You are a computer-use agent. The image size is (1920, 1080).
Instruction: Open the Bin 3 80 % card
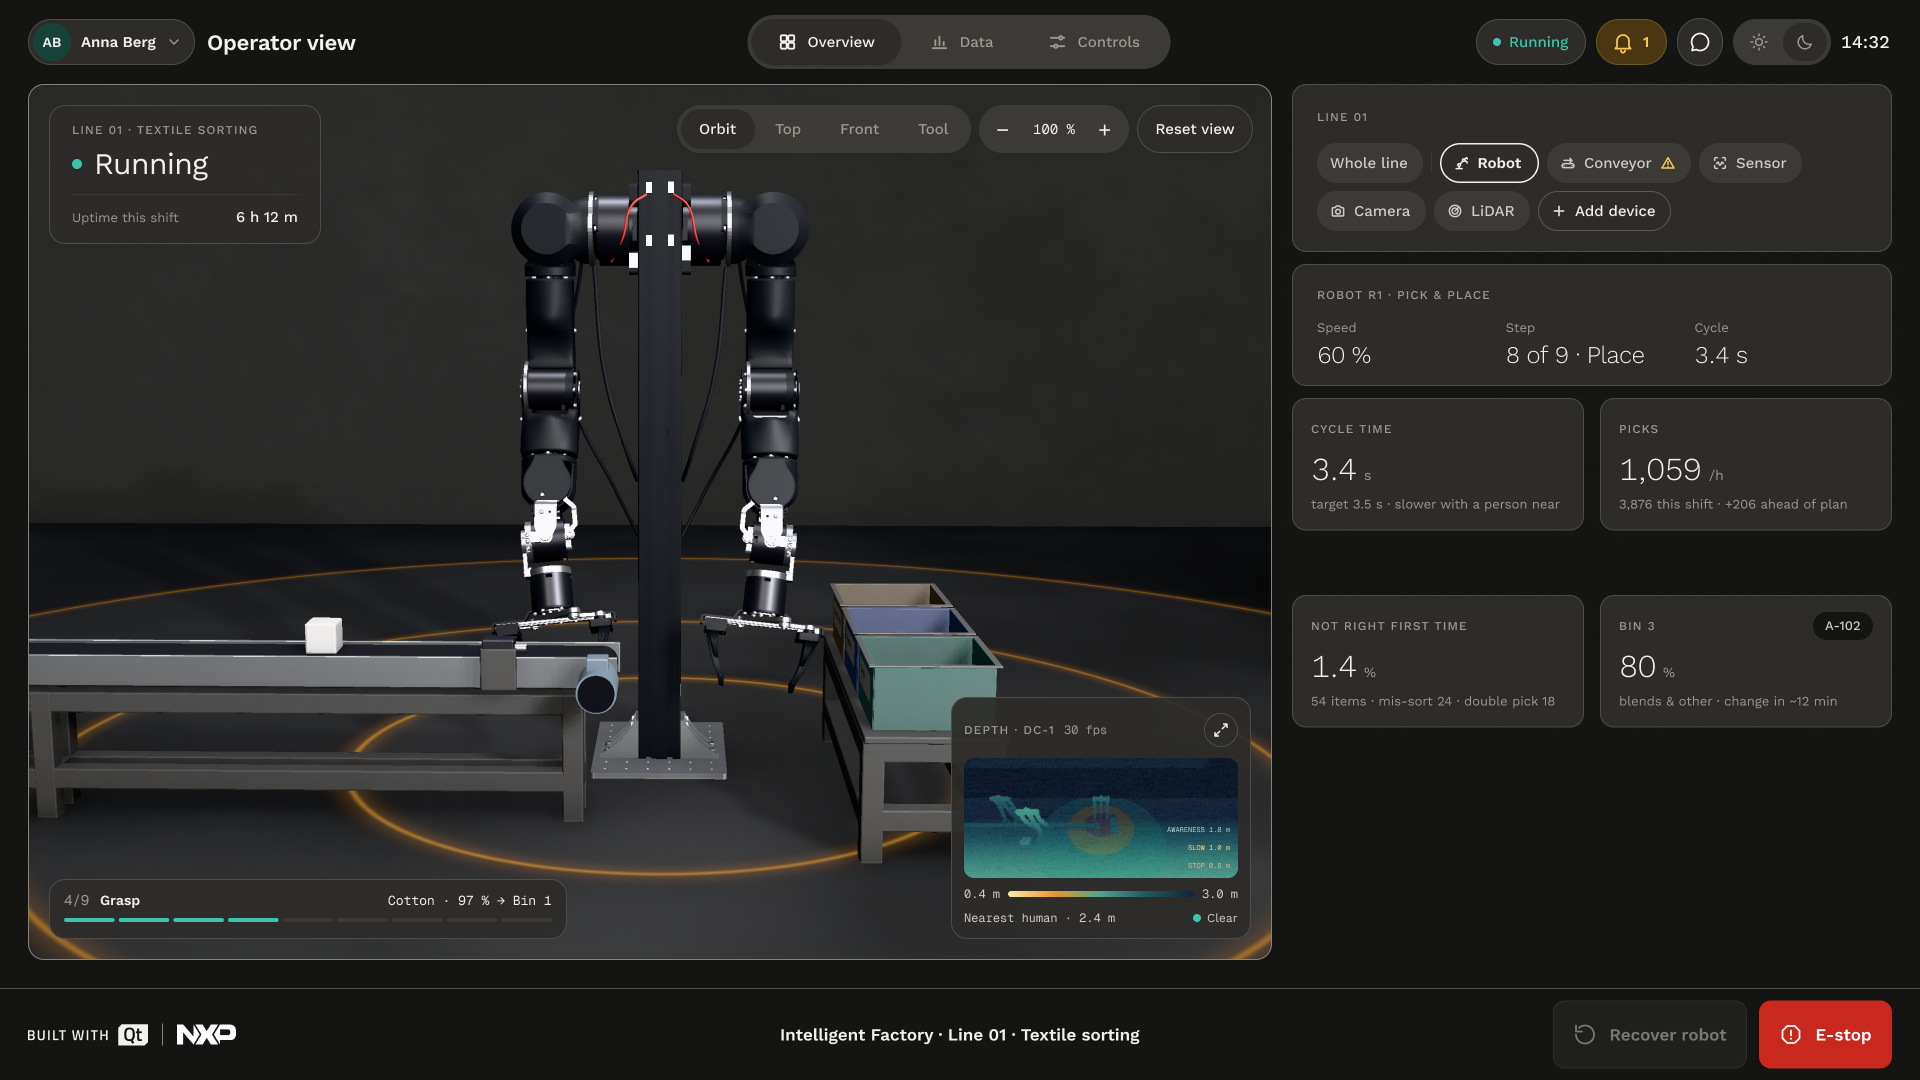pos(1745,661)
